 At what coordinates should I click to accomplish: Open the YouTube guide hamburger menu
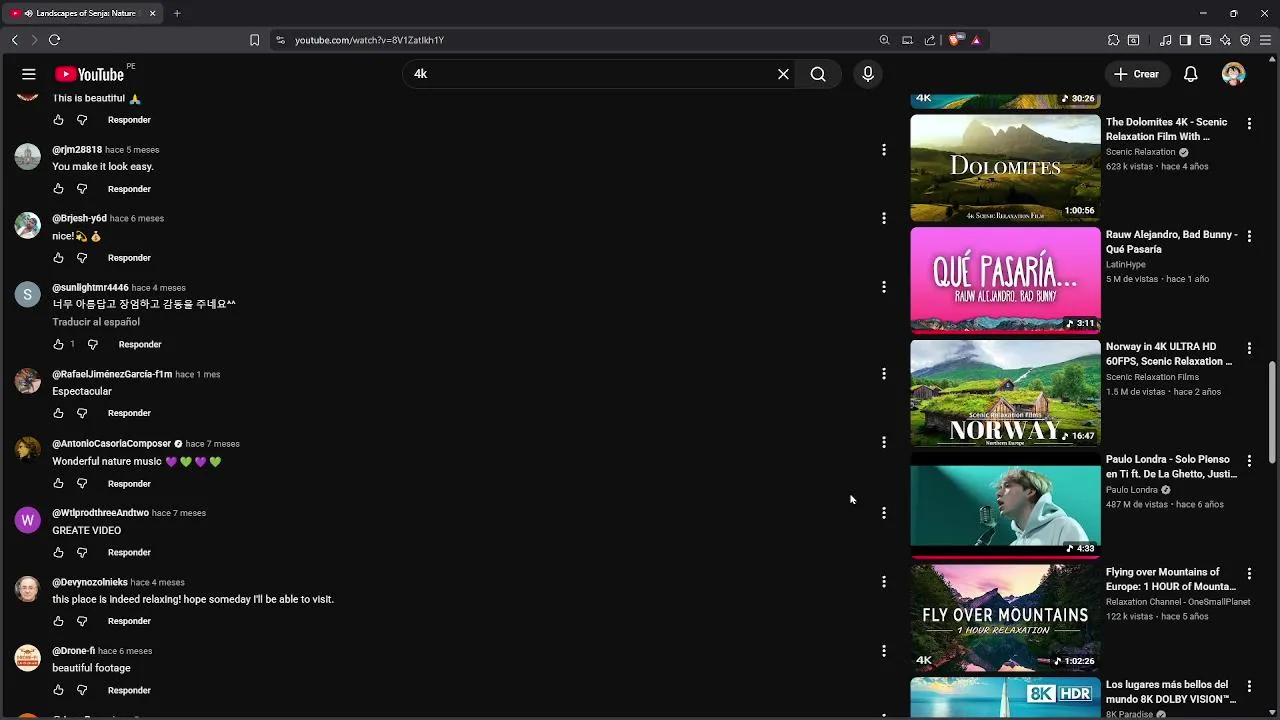pos(29,74)
